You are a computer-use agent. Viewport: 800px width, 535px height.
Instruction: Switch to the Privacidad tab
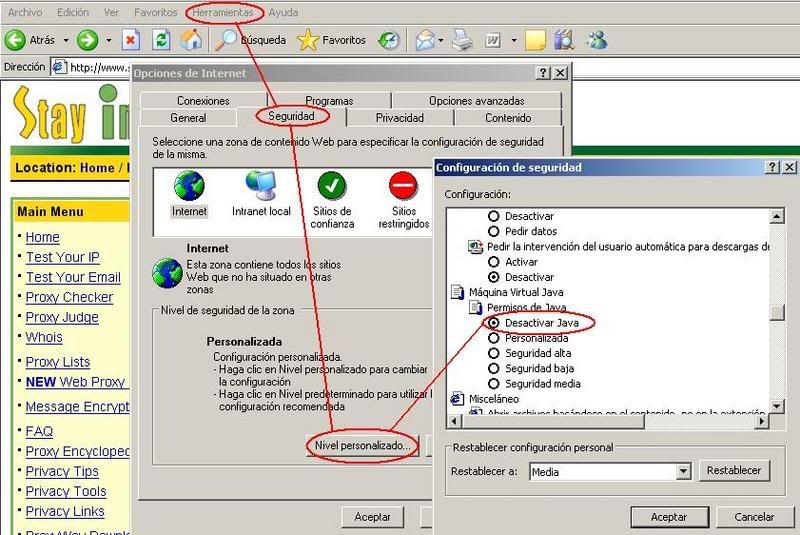tap(399, 118)
